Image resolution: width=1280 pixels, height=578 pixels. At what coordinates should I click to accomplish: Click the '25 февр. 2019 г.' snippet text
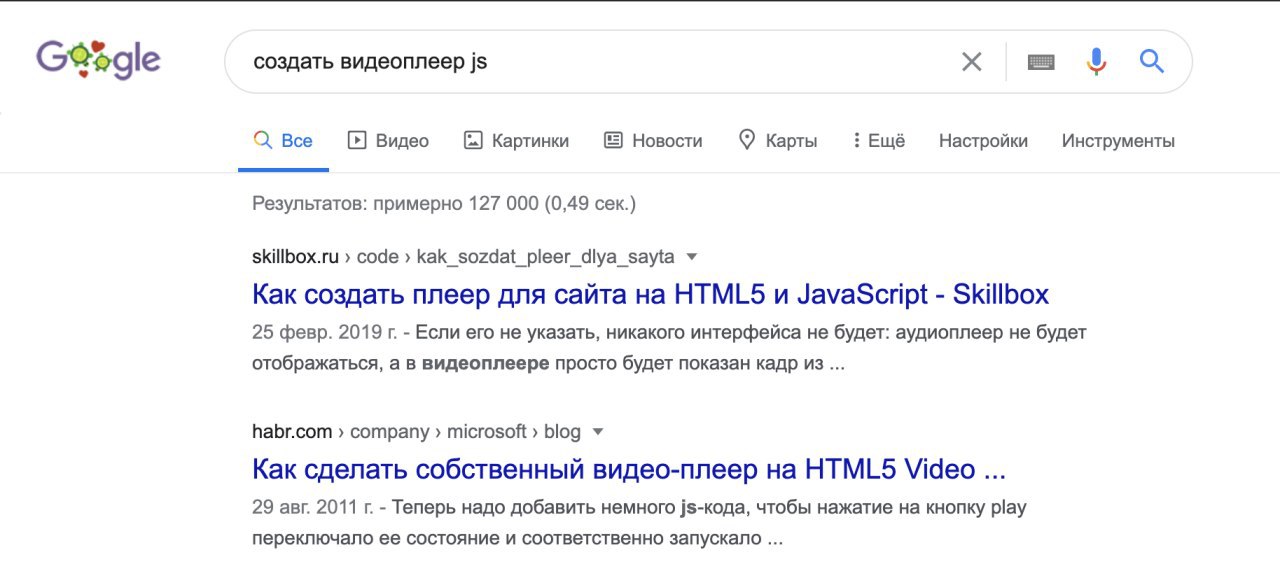[x=326, y=332]
